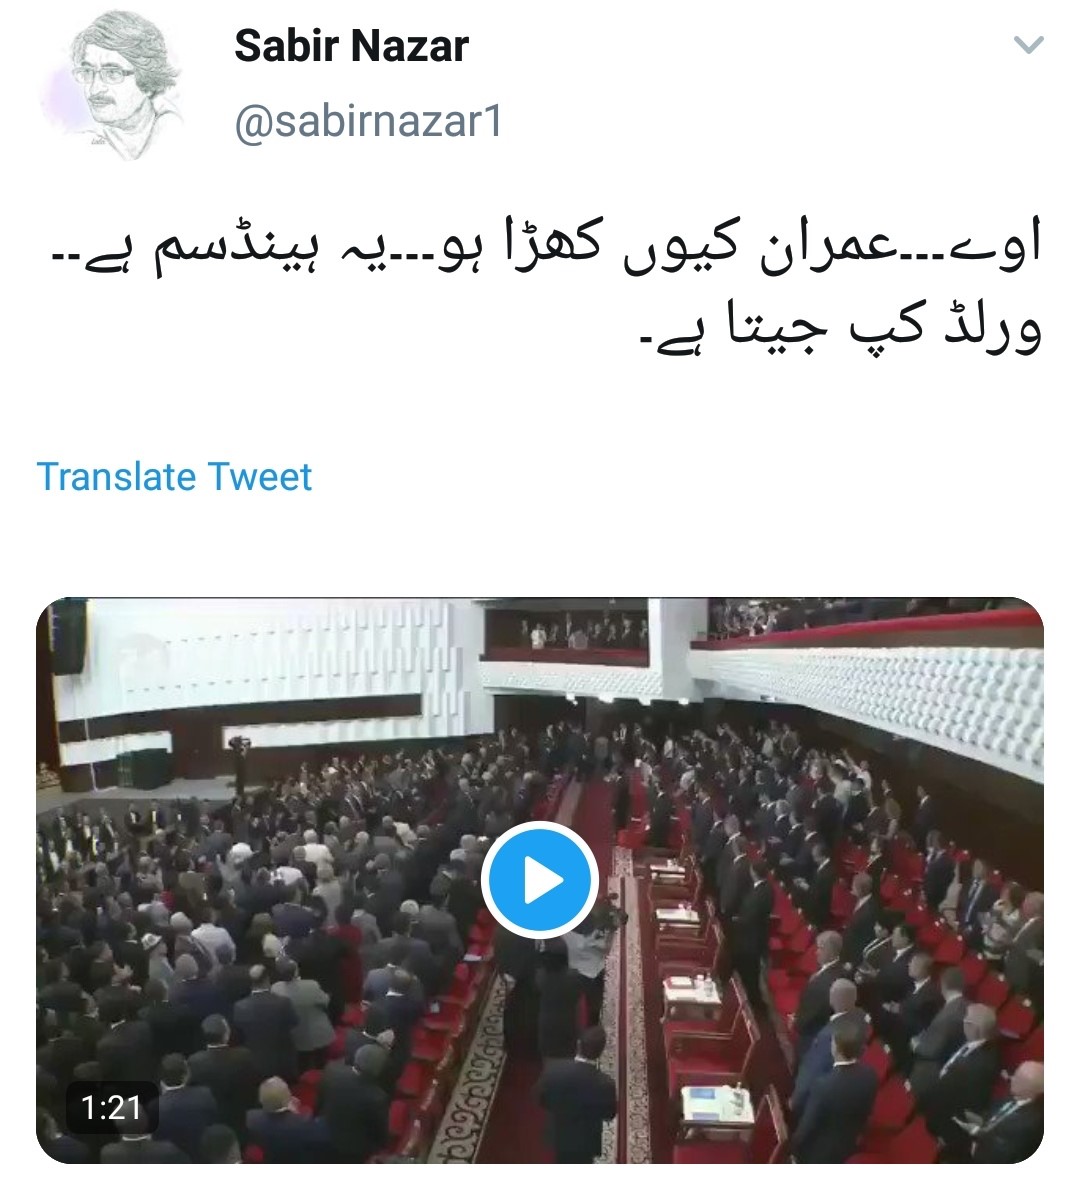Viewport: 1080px width, 1177px height.
Task: Open the auditorium video thumbnail
Action: pyautogui.click(x=540, y=880)
